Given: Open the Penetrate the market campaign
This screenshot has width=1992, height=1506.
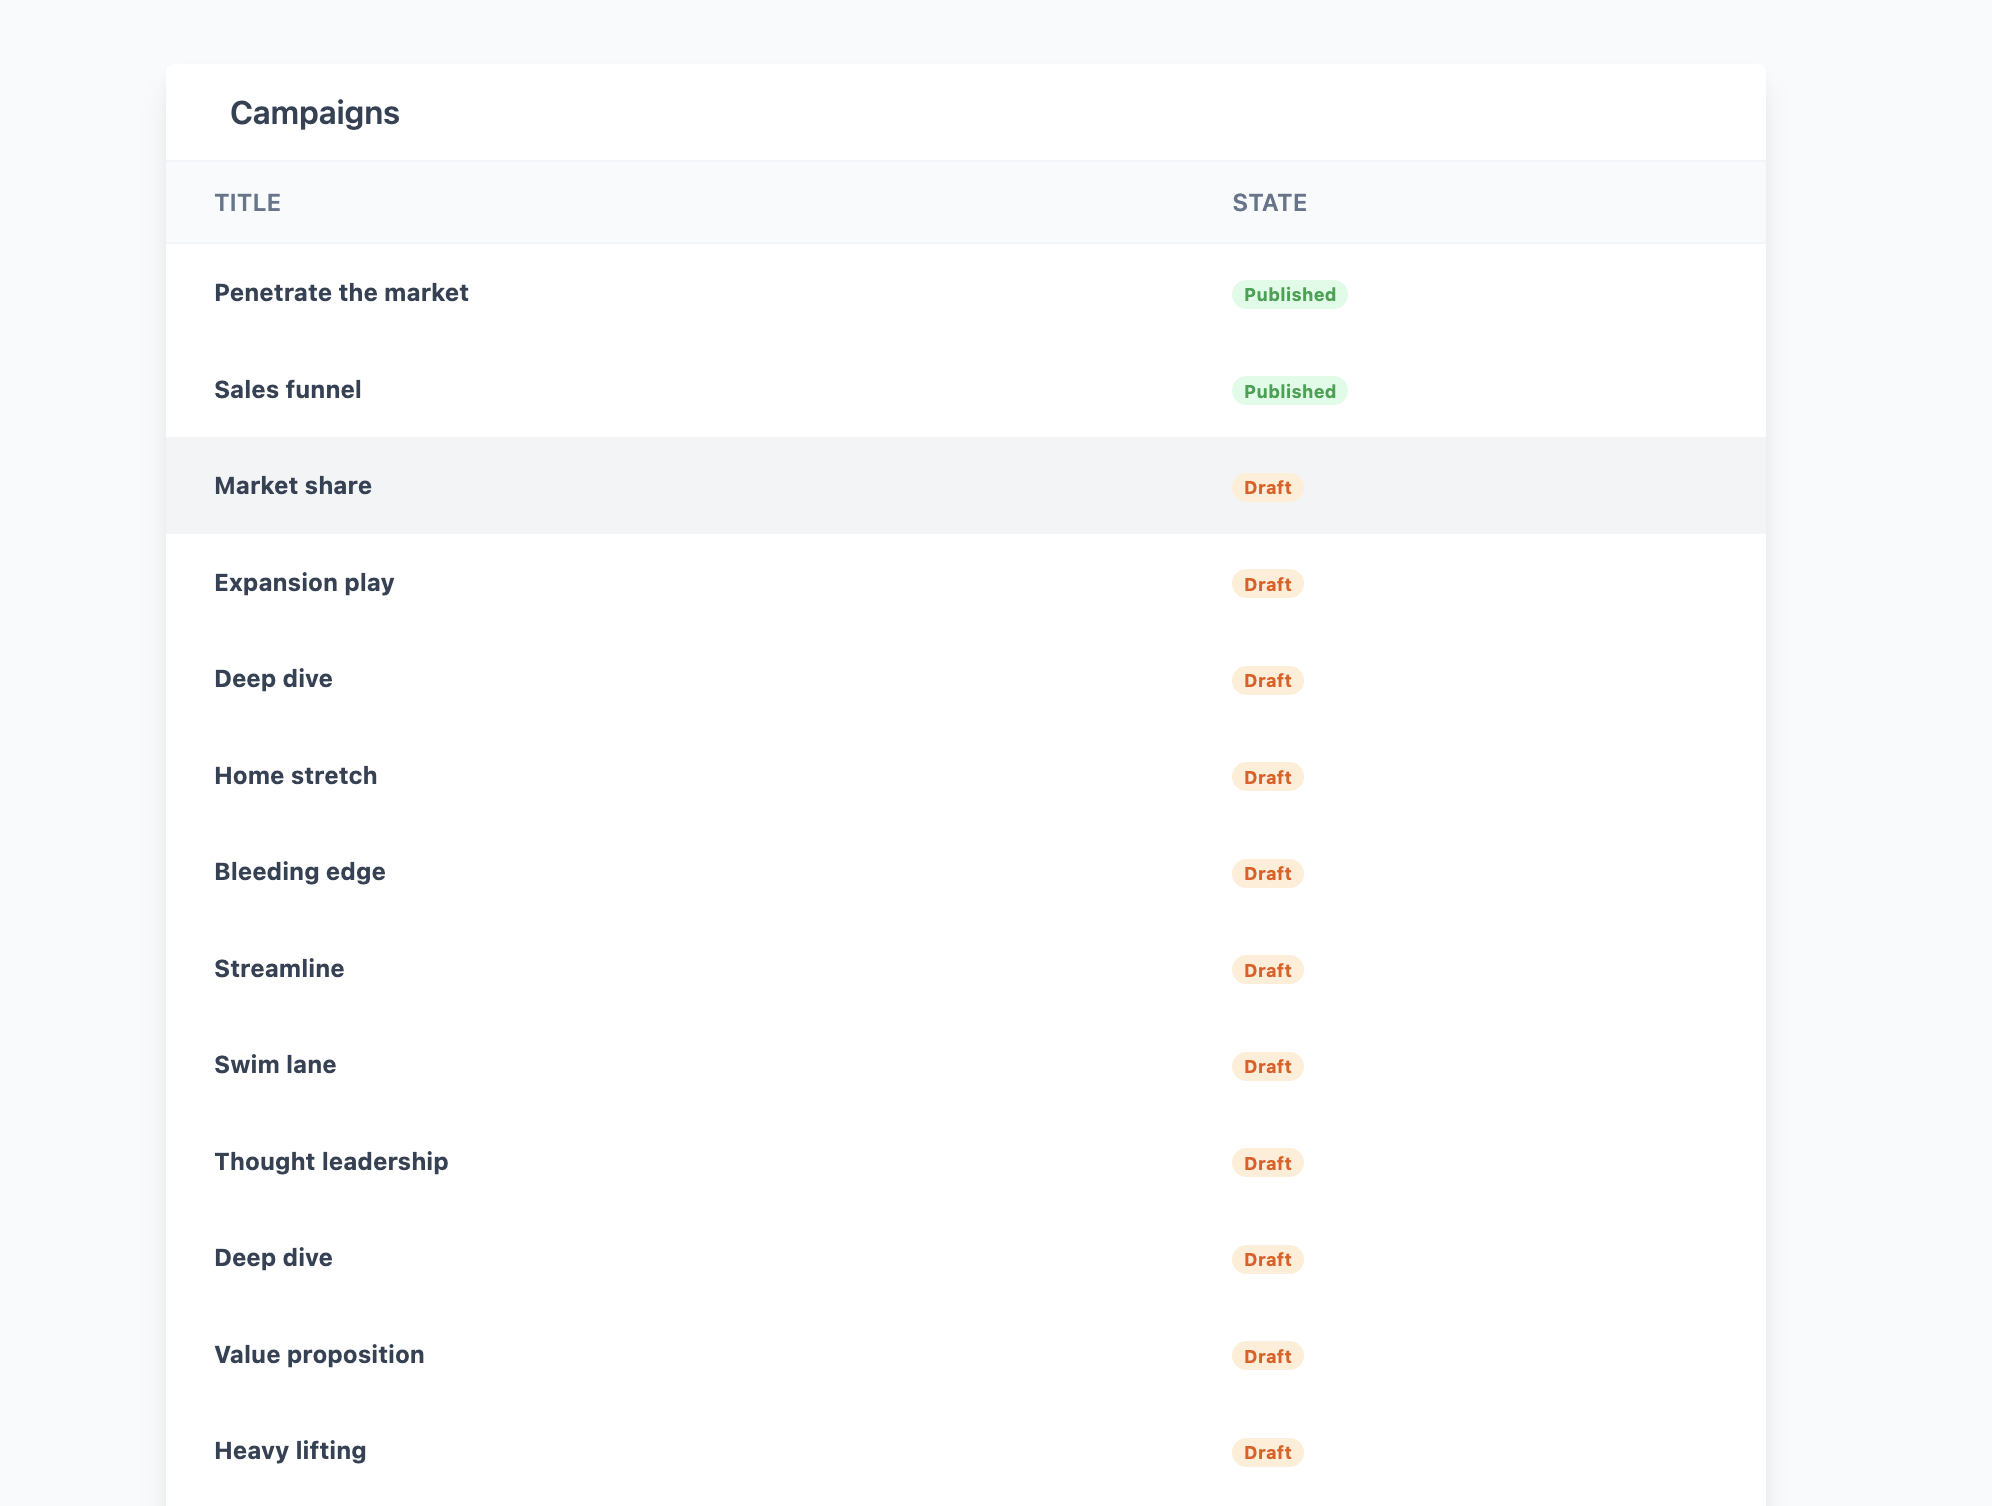Looking at the screenshot, I should click(x=341, y=293).
